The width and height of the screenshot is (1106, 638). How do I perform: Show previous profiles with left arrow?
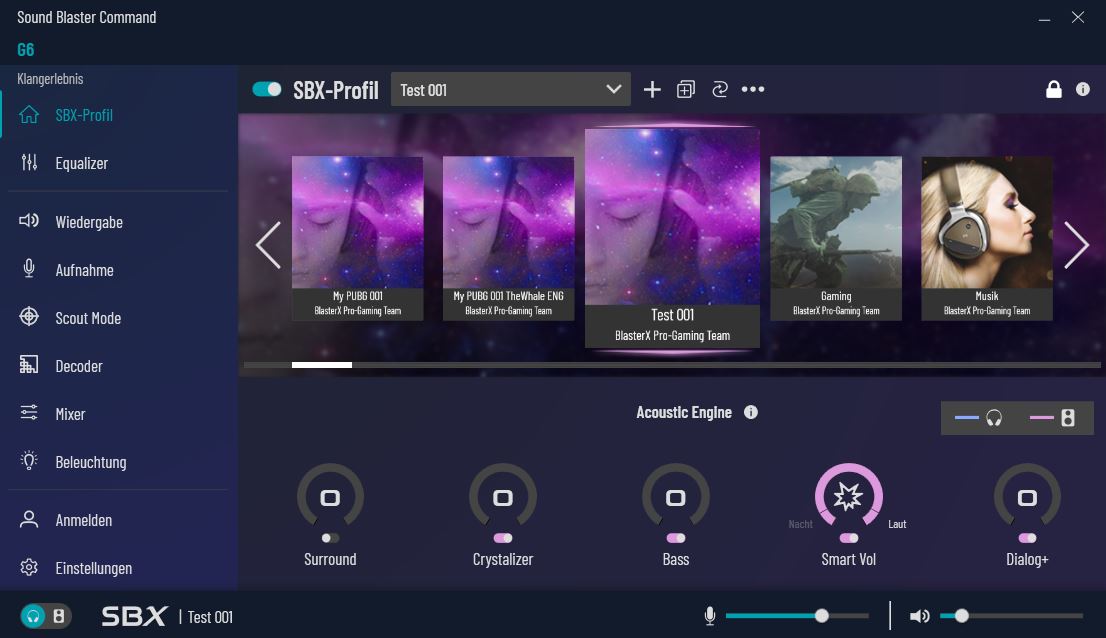pyautogui.click(x=268, y=245)
